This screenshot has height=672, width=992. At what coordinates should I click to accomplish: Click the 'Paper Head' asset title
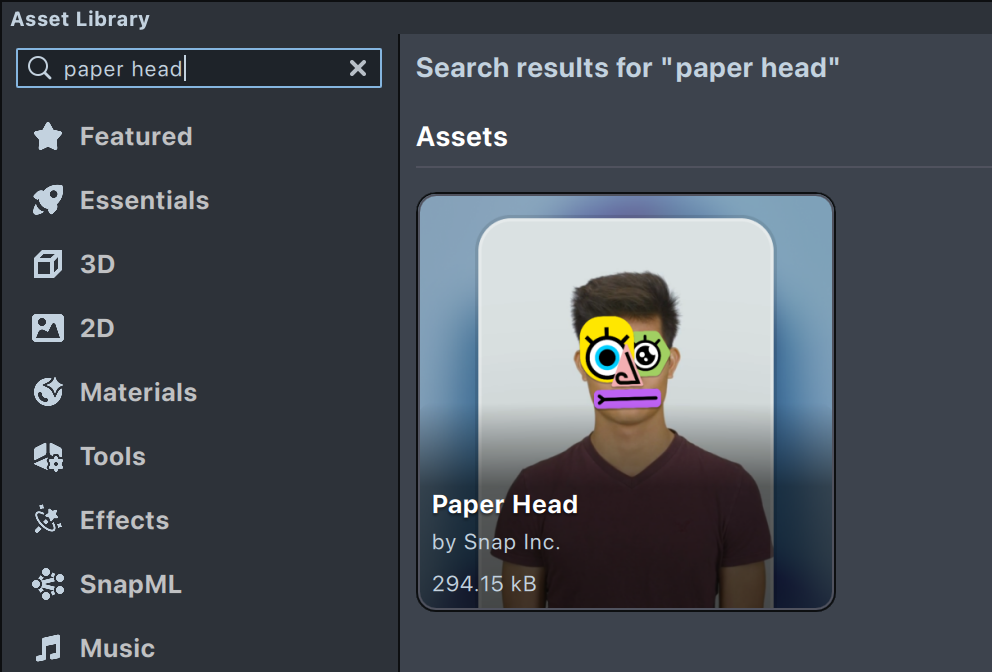(505, 504)
